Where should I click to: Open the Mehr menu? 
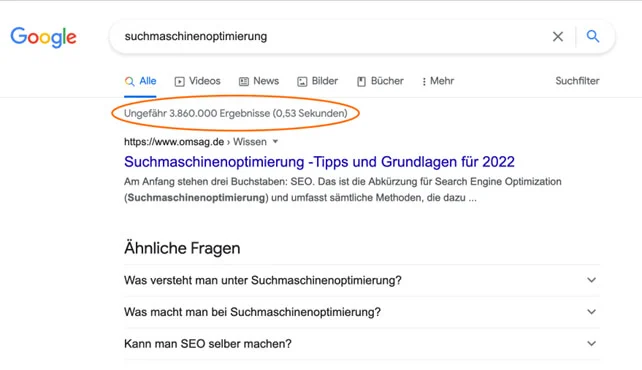pos(438,81)
